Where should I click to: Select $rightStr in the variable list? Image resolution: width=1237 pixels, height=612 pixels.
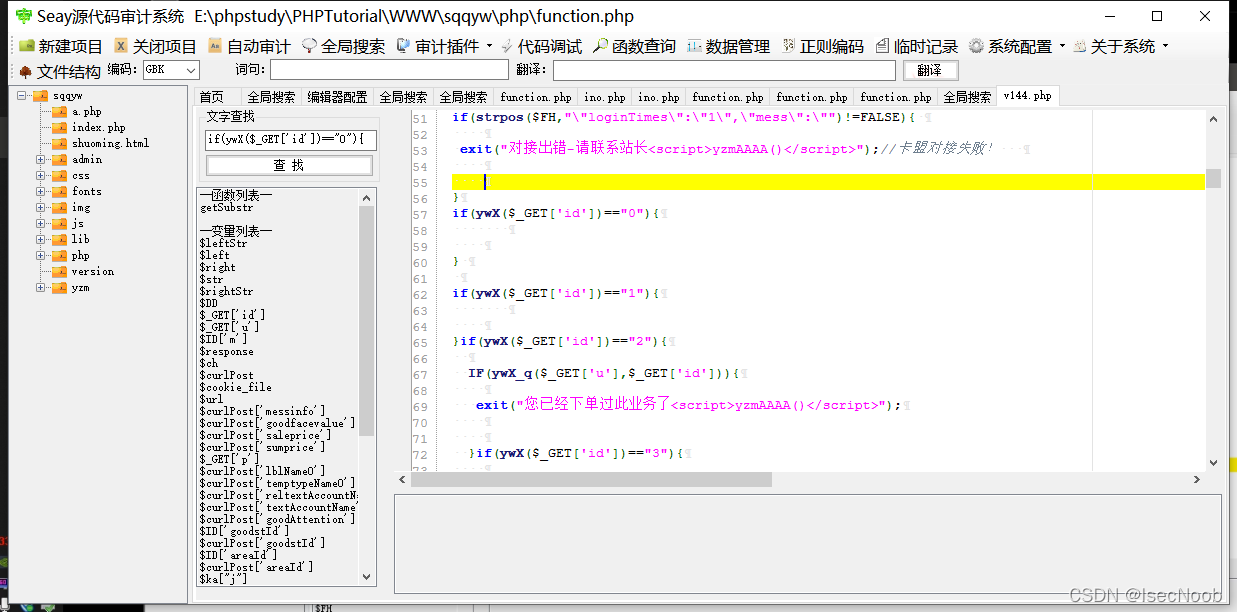pos(226,292)
